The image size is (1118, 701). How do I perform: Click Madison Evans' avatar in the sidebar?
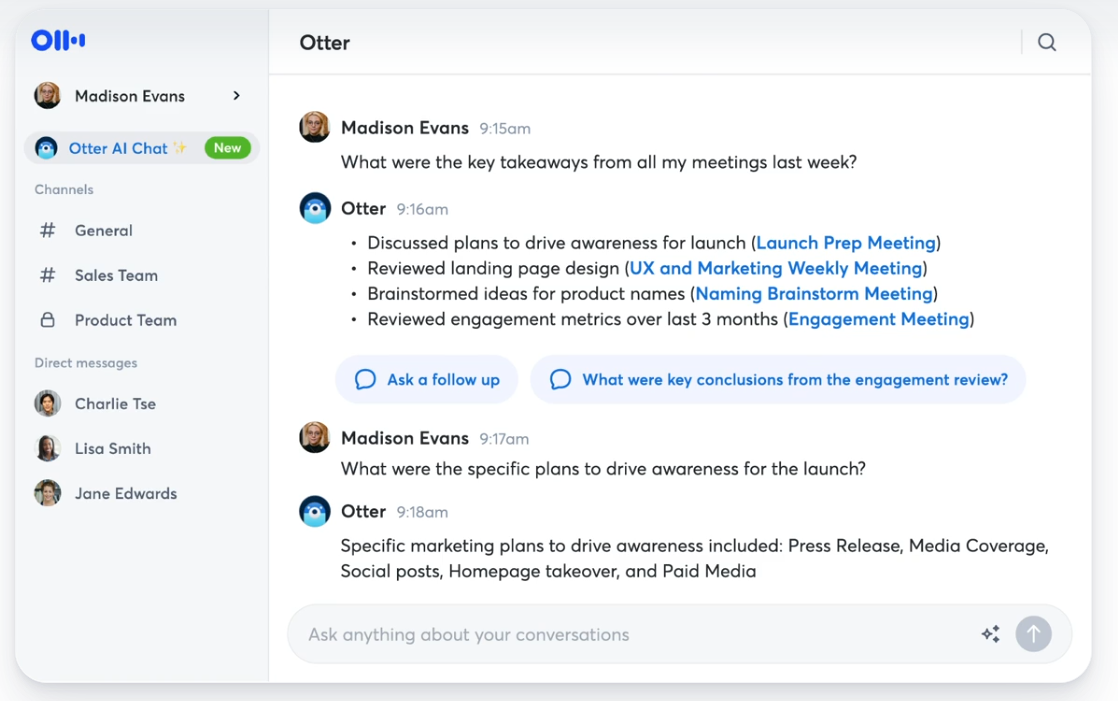pyautogui.click(x=48, y=96)
